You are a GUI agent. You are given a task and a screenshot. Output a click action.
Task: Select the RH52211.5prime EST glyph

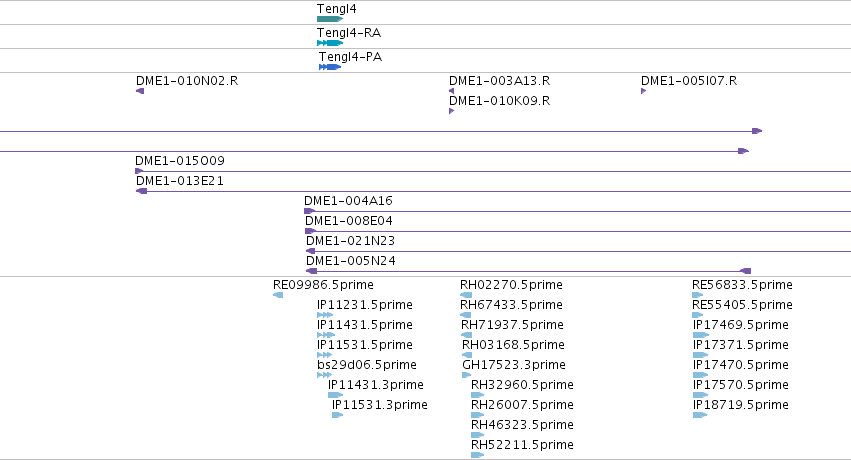[x=477, y=455]
